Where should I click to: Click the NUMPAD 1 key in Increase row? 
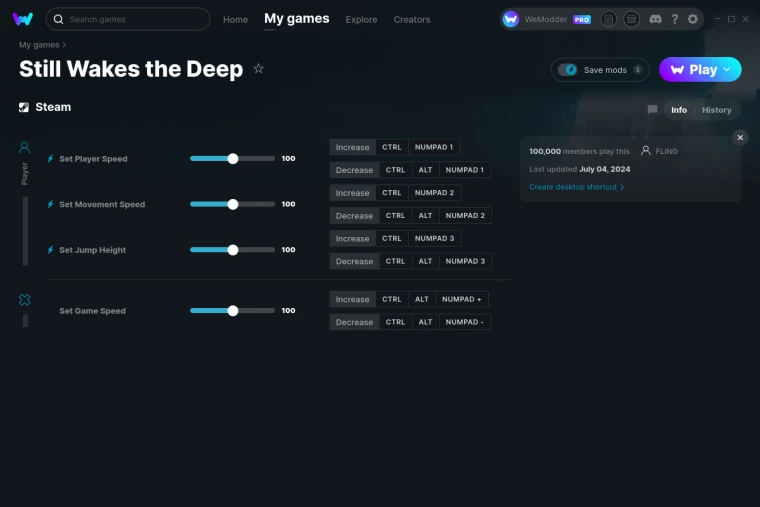(x=433, y=147)
